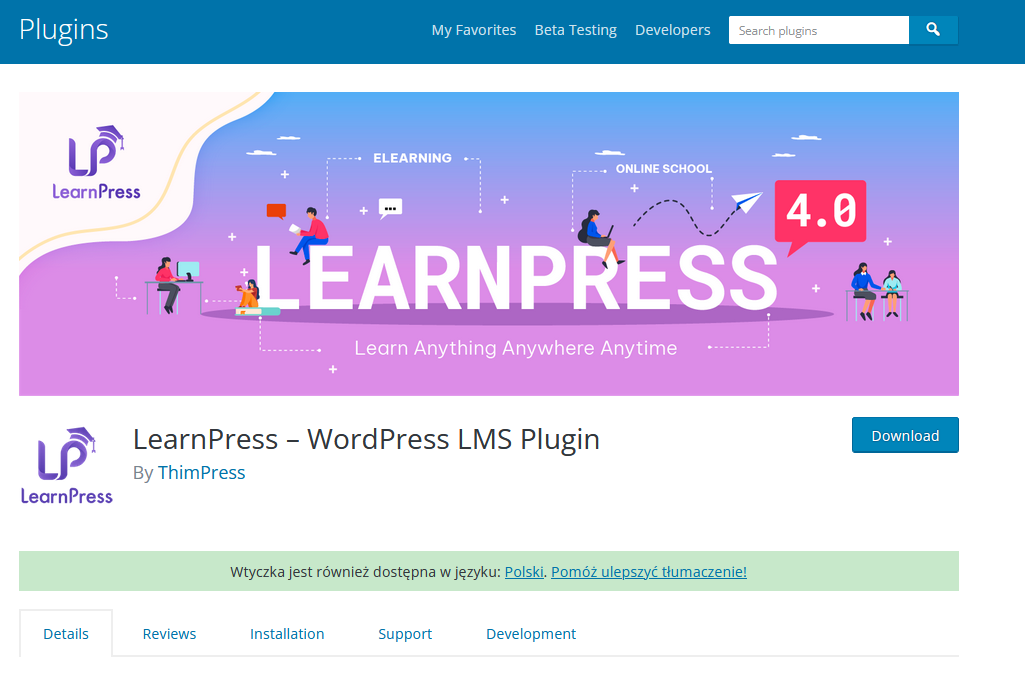The height and width of the screenshot is (687, 1025).
Task: Switch to the Support tab
Action: [404, 633]
